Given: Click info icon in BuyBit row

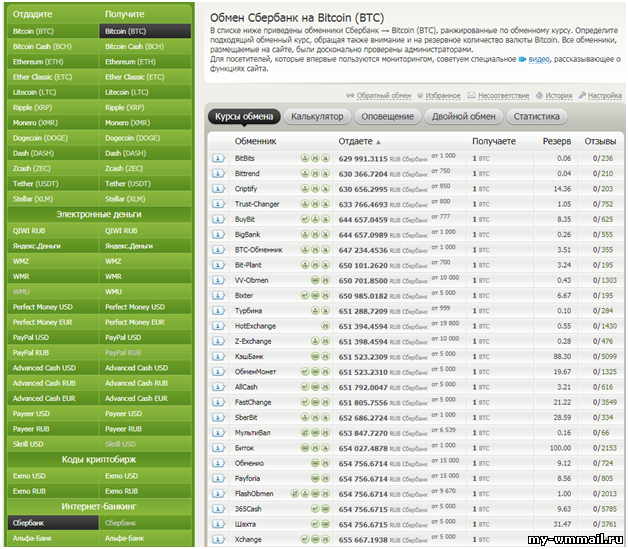Looking at the screenshot, I should (x=218, y=219).
